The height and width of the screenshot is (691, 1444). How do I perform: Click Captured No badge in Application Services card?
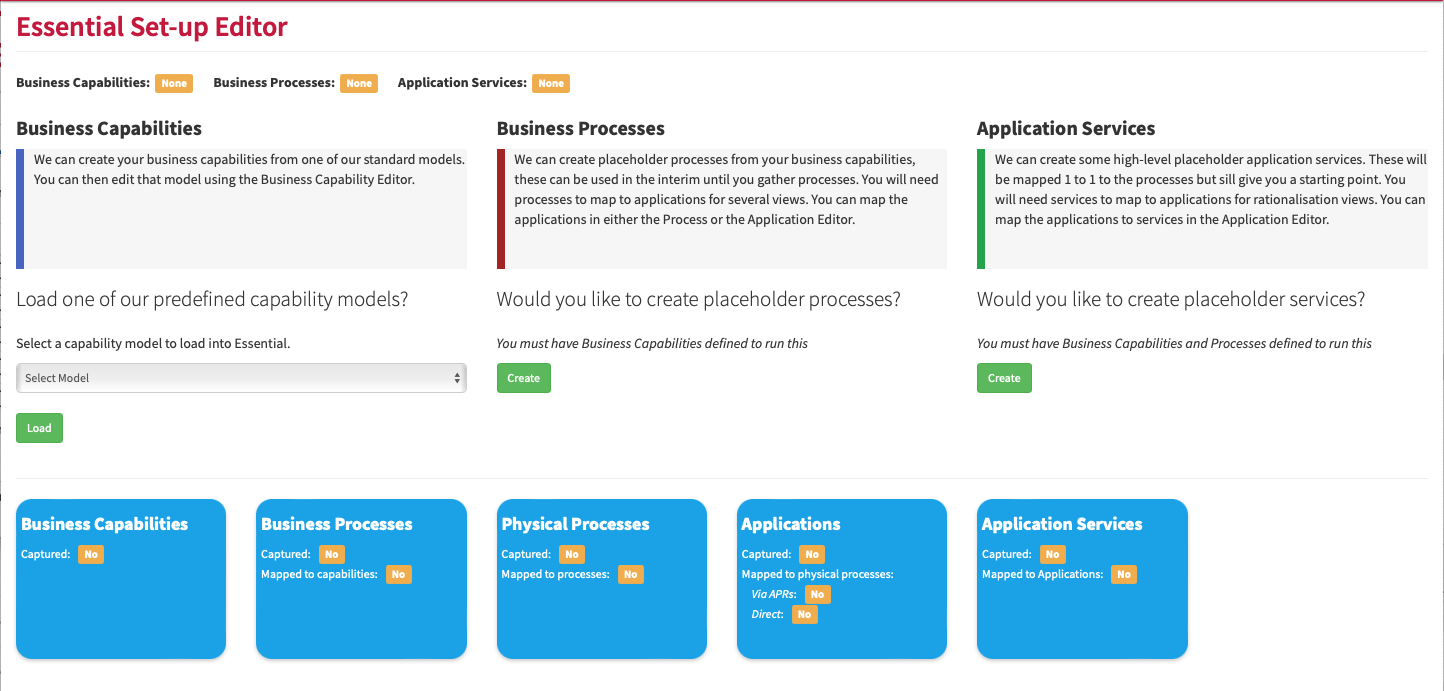tap(1052, 554)
